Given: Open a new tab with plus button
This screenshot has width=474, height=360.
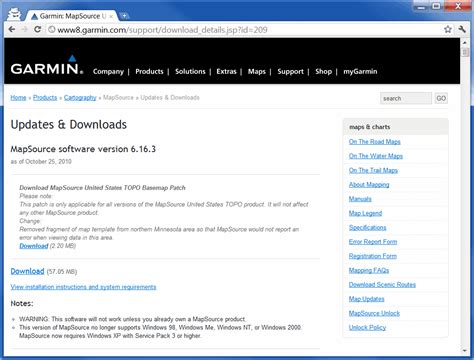Looking at the screenshot, I should [x=124, y=16].
